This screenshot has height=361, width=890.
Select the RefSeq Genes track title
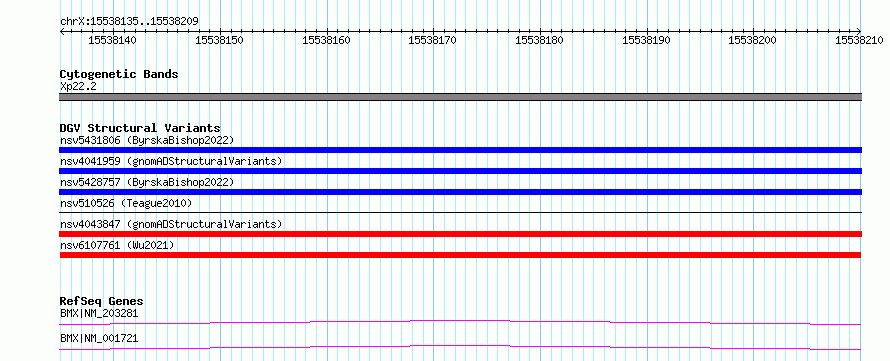[102, 301]
